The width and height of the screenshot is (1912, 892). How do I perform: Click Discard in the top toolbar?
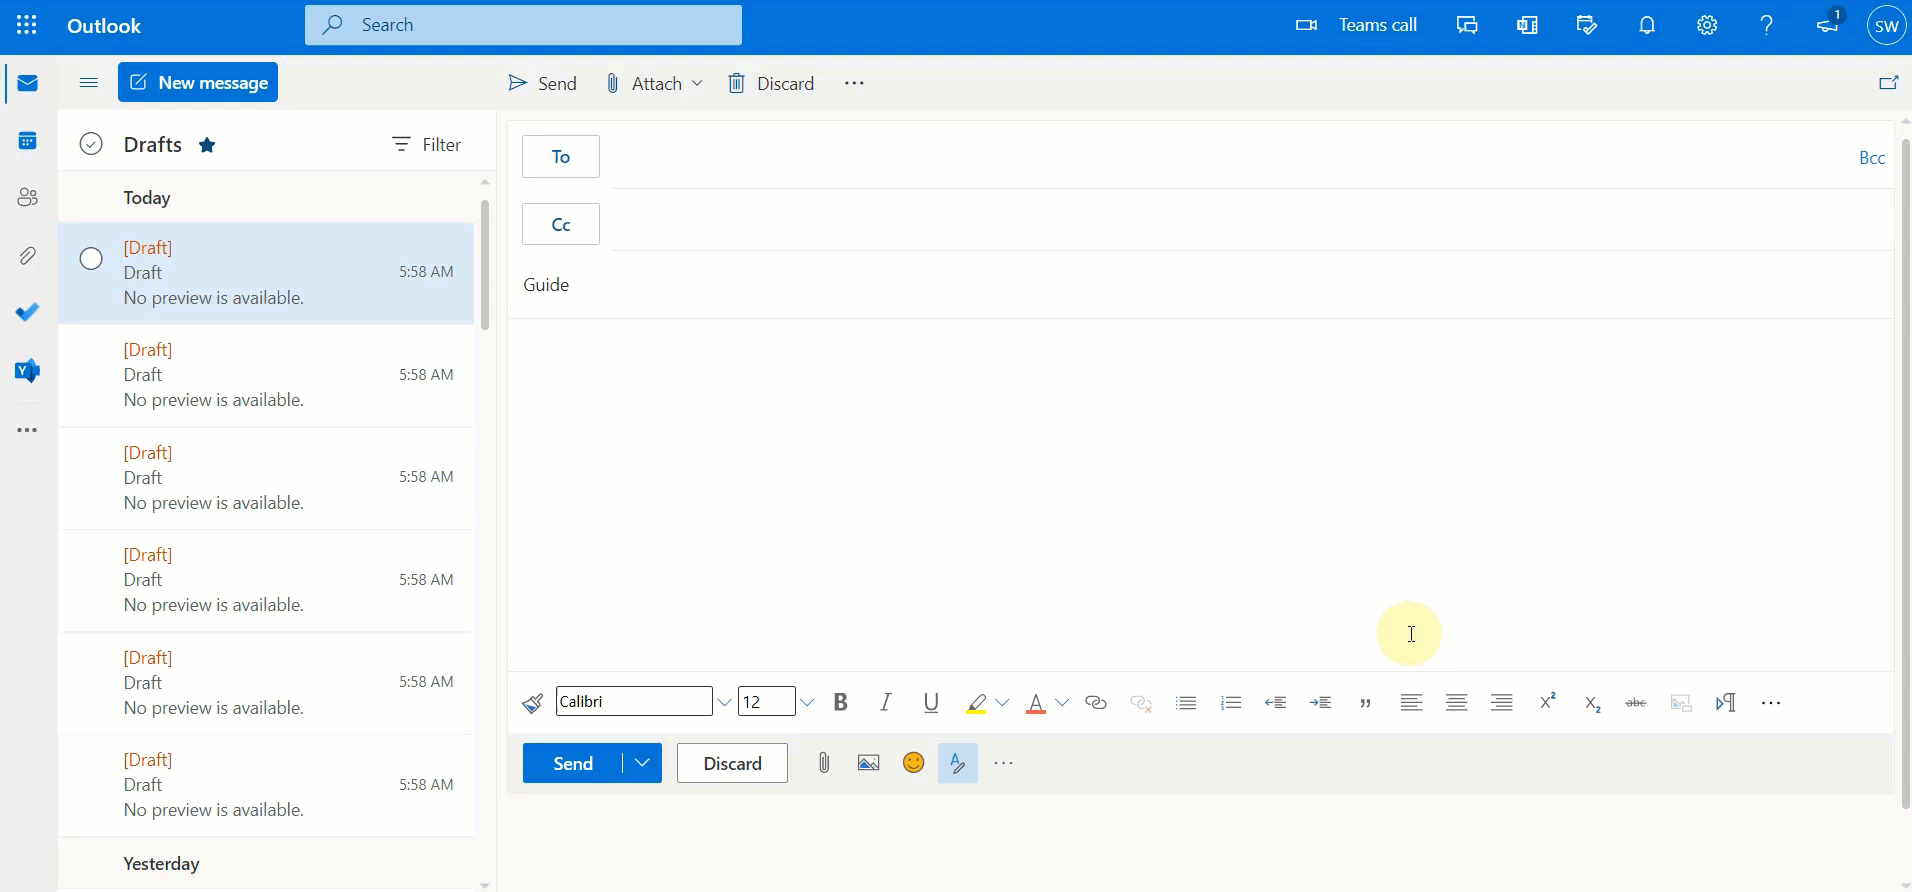coord(771,83)
